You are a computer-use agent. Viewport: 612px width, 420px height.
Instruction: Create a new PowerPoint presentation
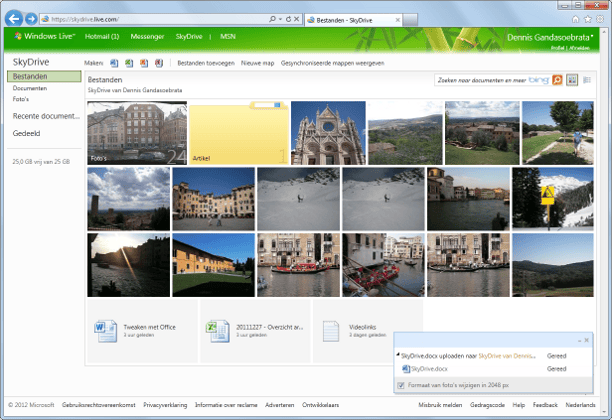[x=144, y=63]
